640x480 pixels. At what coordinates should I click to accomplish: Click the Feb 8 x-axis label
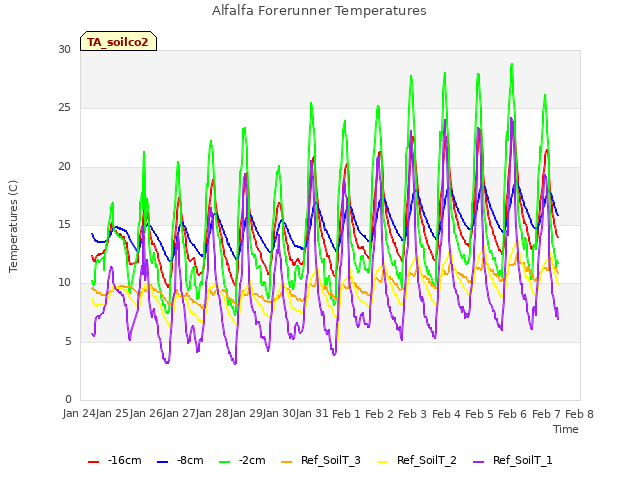click(x=579, y=414)
